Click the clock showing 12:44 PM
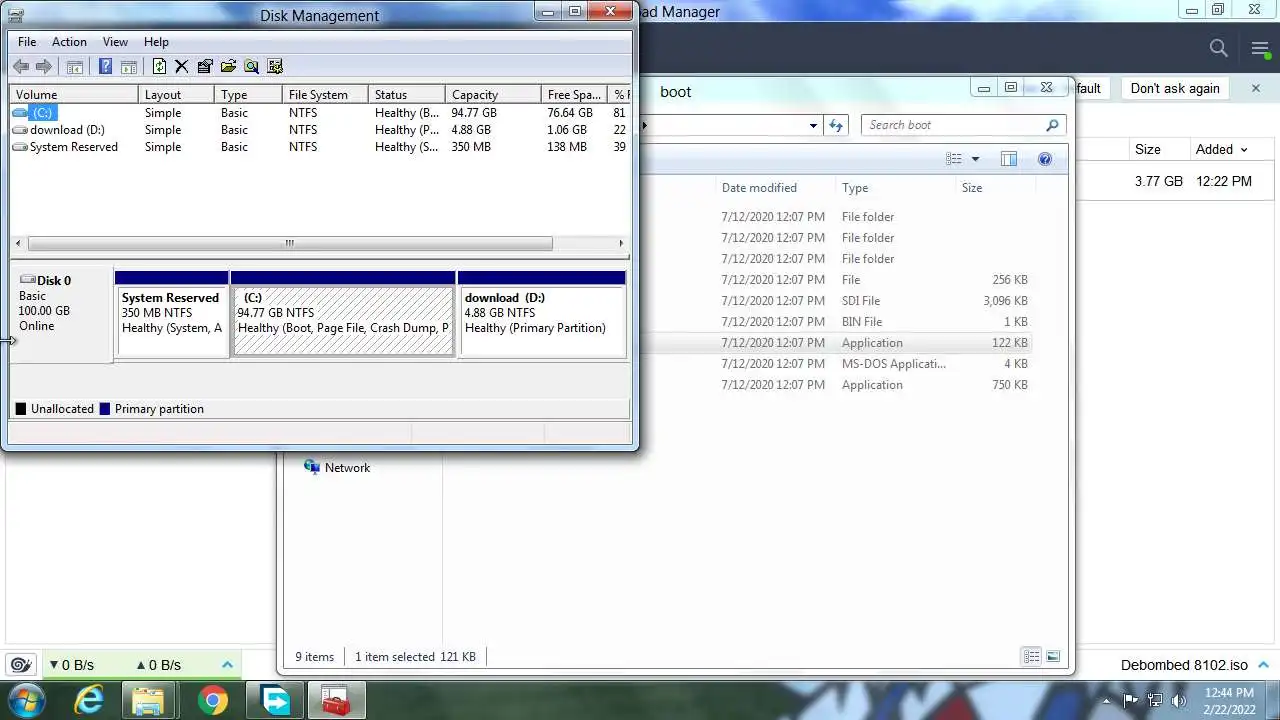This screenshot has width=1280, height=720. [x=1229, y=692]
